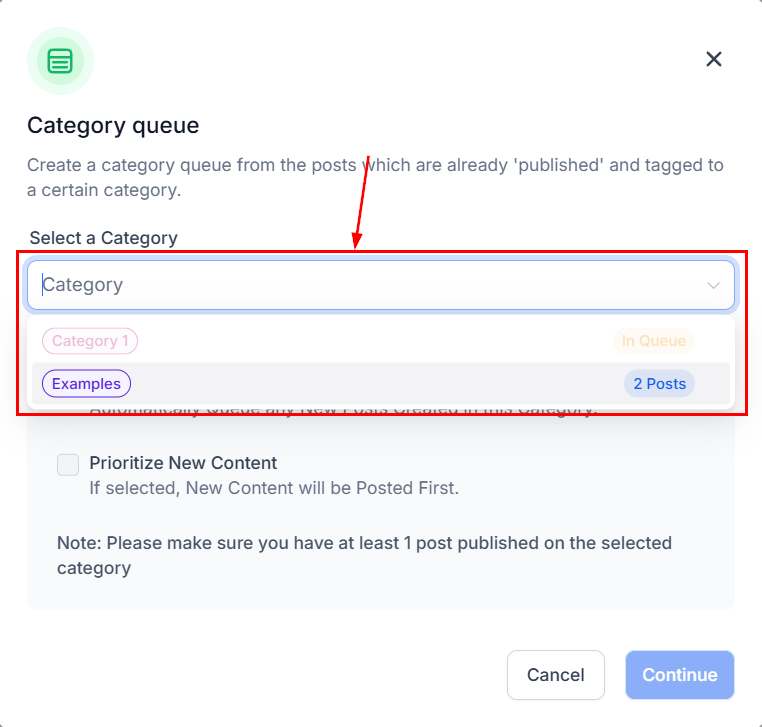Click the New Content Posted First helper text
The image size is (762, 727).
tap(273, 488)
